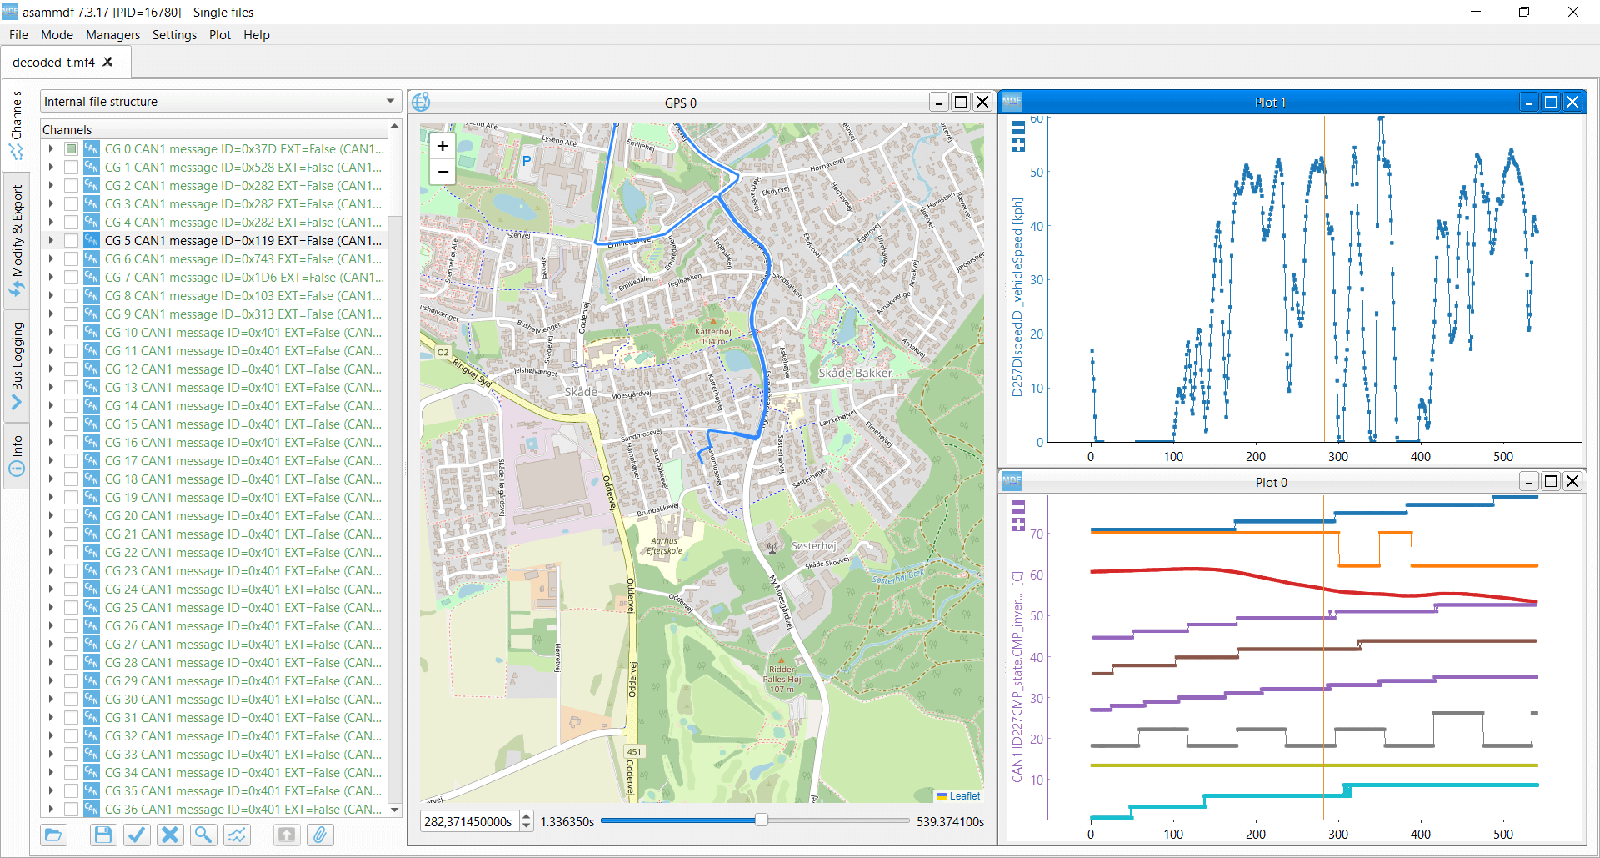Zoom out on the GPS map
1600x858 pixels.
(x=442, y=172)
